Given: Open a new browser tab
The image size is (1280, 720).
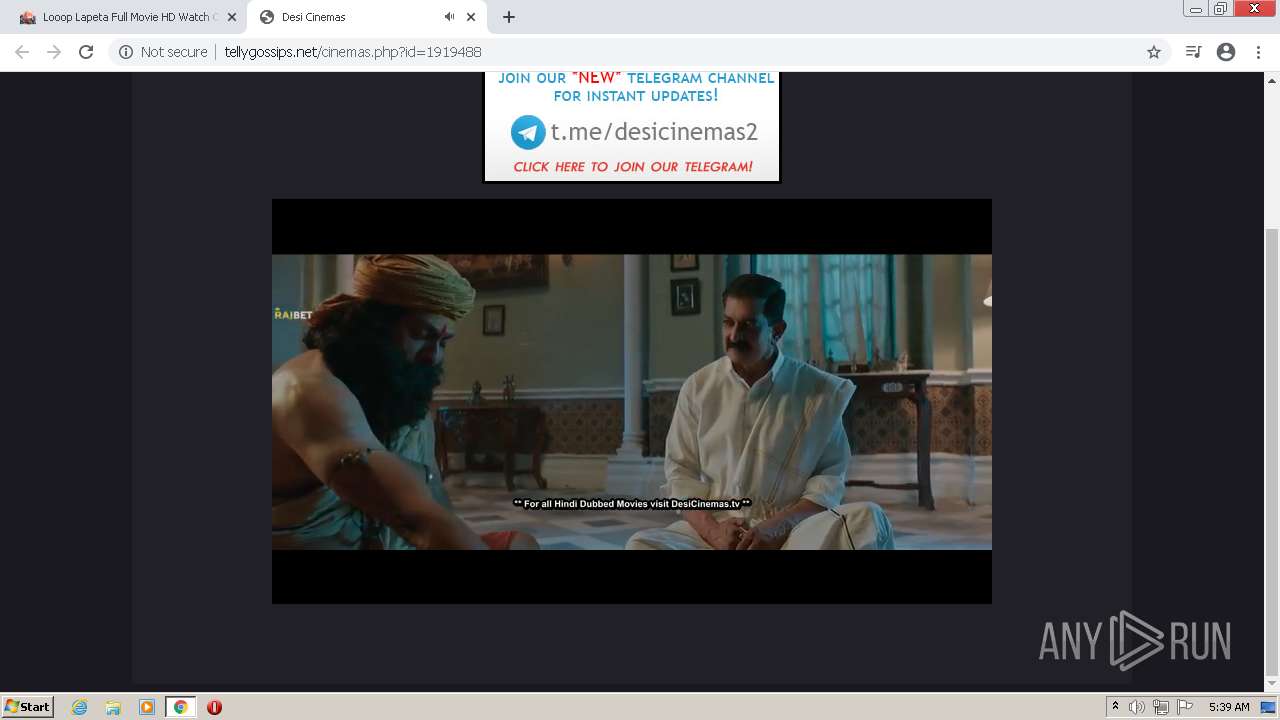Looking at the screenshot, I should (509, 17).
